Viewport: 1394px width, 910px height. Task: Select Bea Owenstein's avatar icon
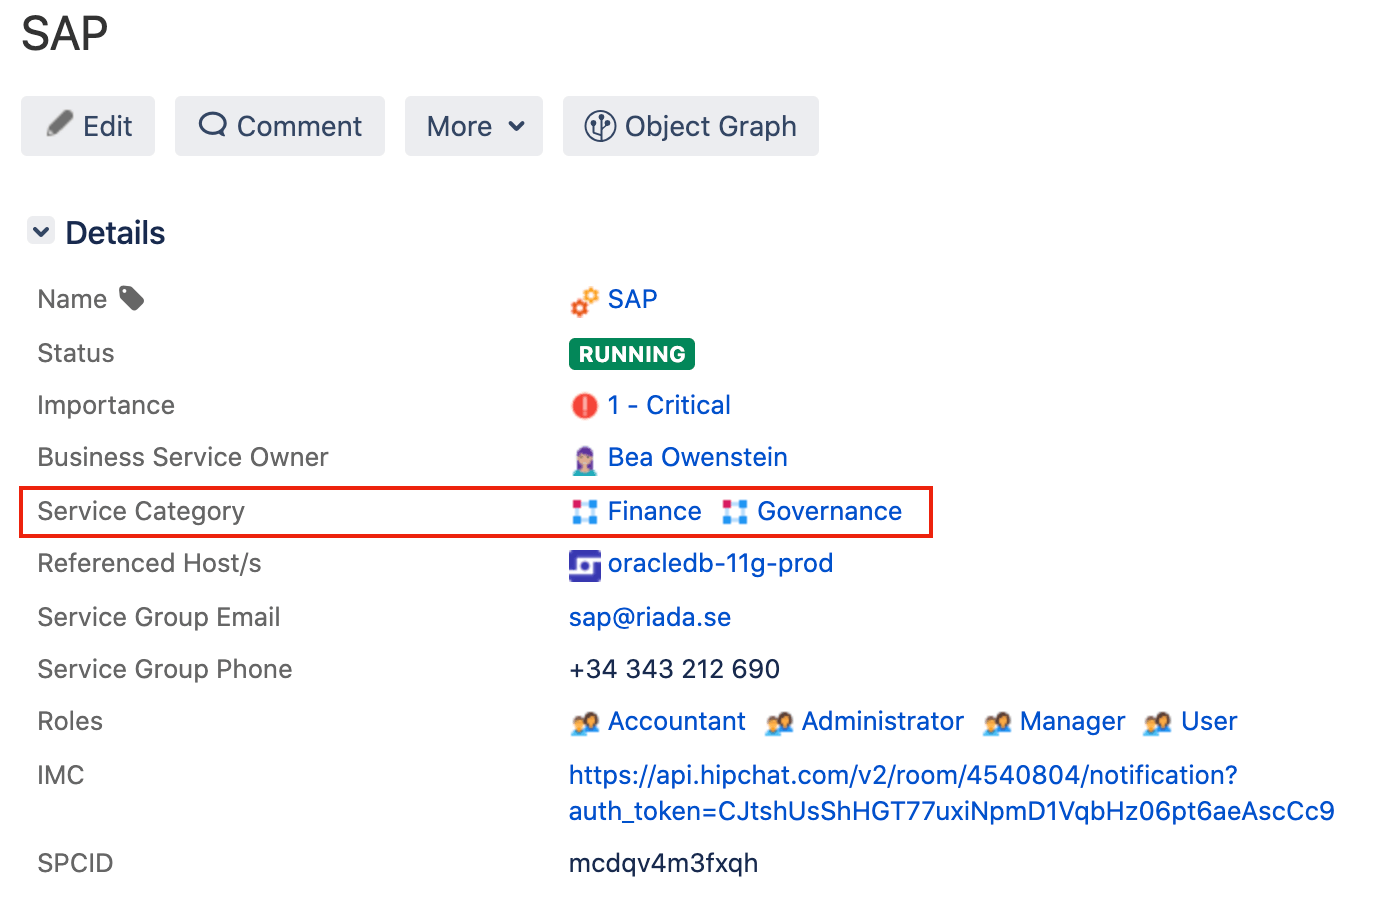[584, 458]
